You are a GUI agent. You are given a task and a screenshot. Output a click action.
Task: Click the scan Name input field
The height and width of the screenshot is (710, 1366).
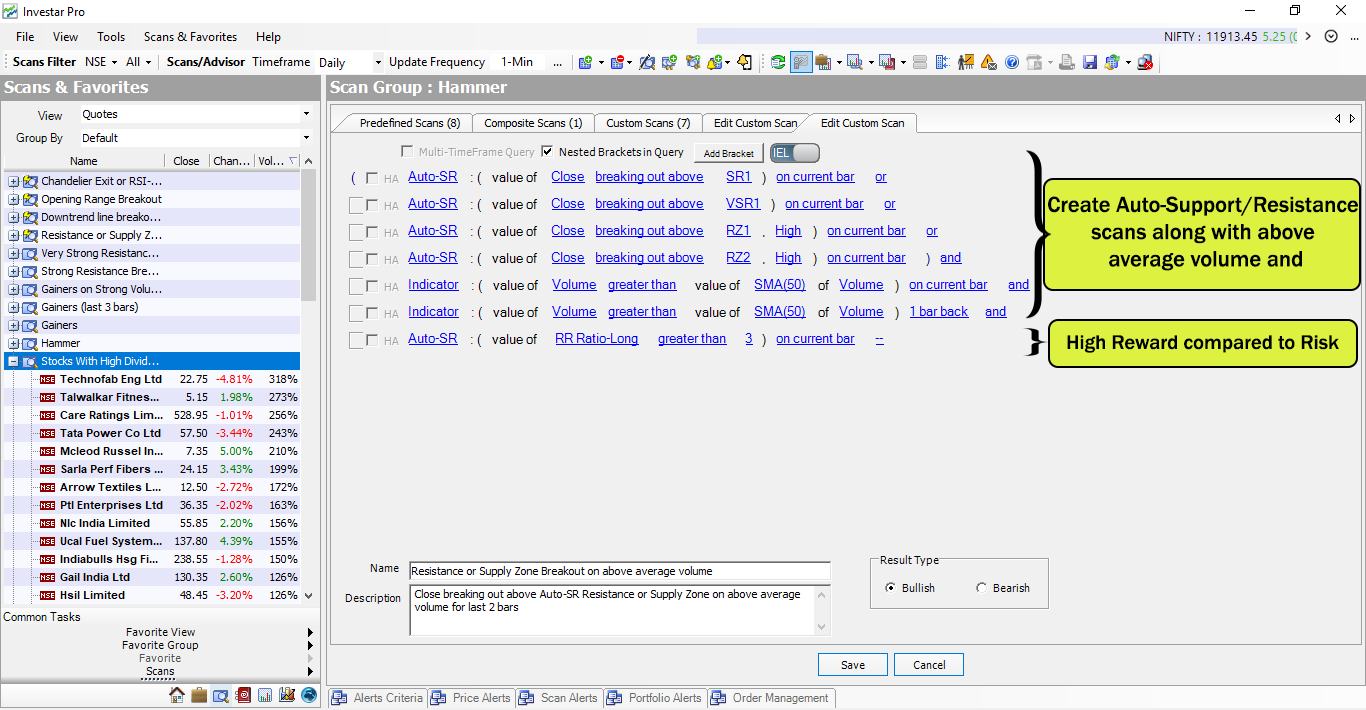[619, 571]
